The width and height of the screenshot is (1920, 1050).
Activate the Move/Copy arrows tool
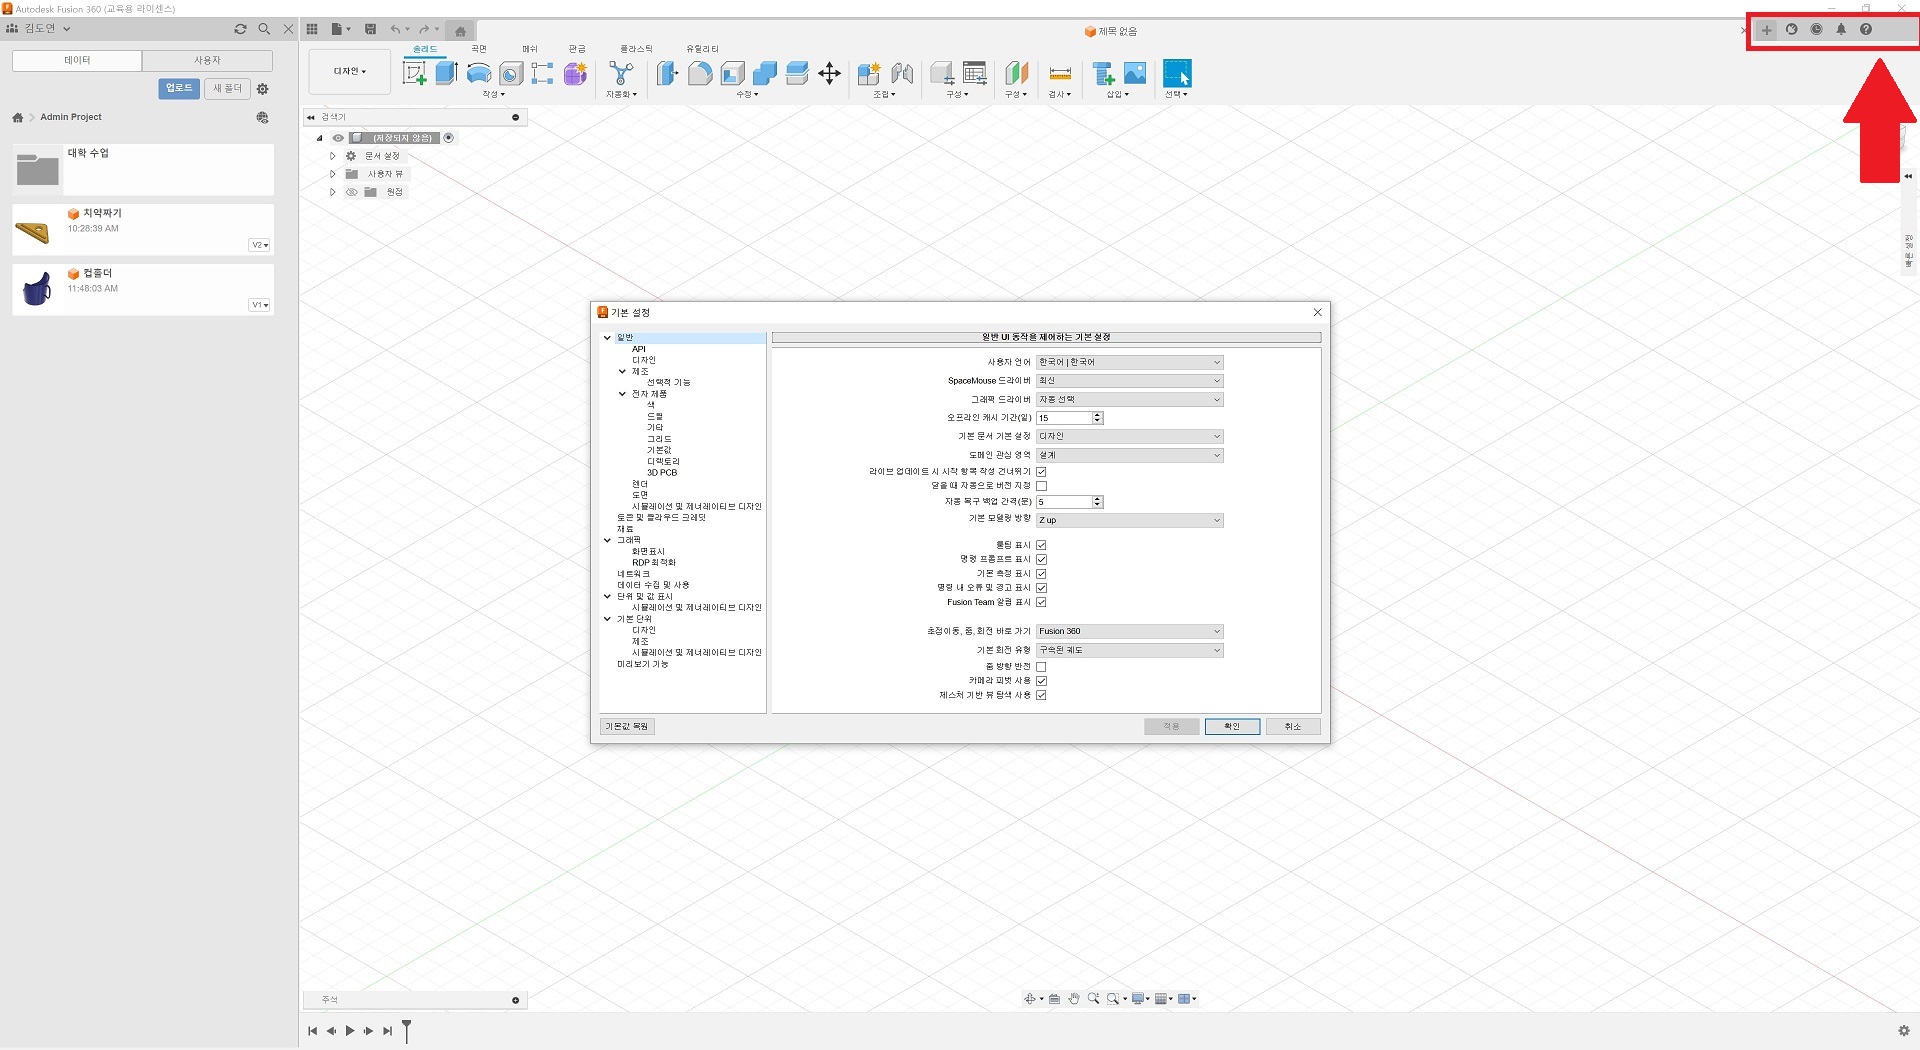tap(829, 73)
